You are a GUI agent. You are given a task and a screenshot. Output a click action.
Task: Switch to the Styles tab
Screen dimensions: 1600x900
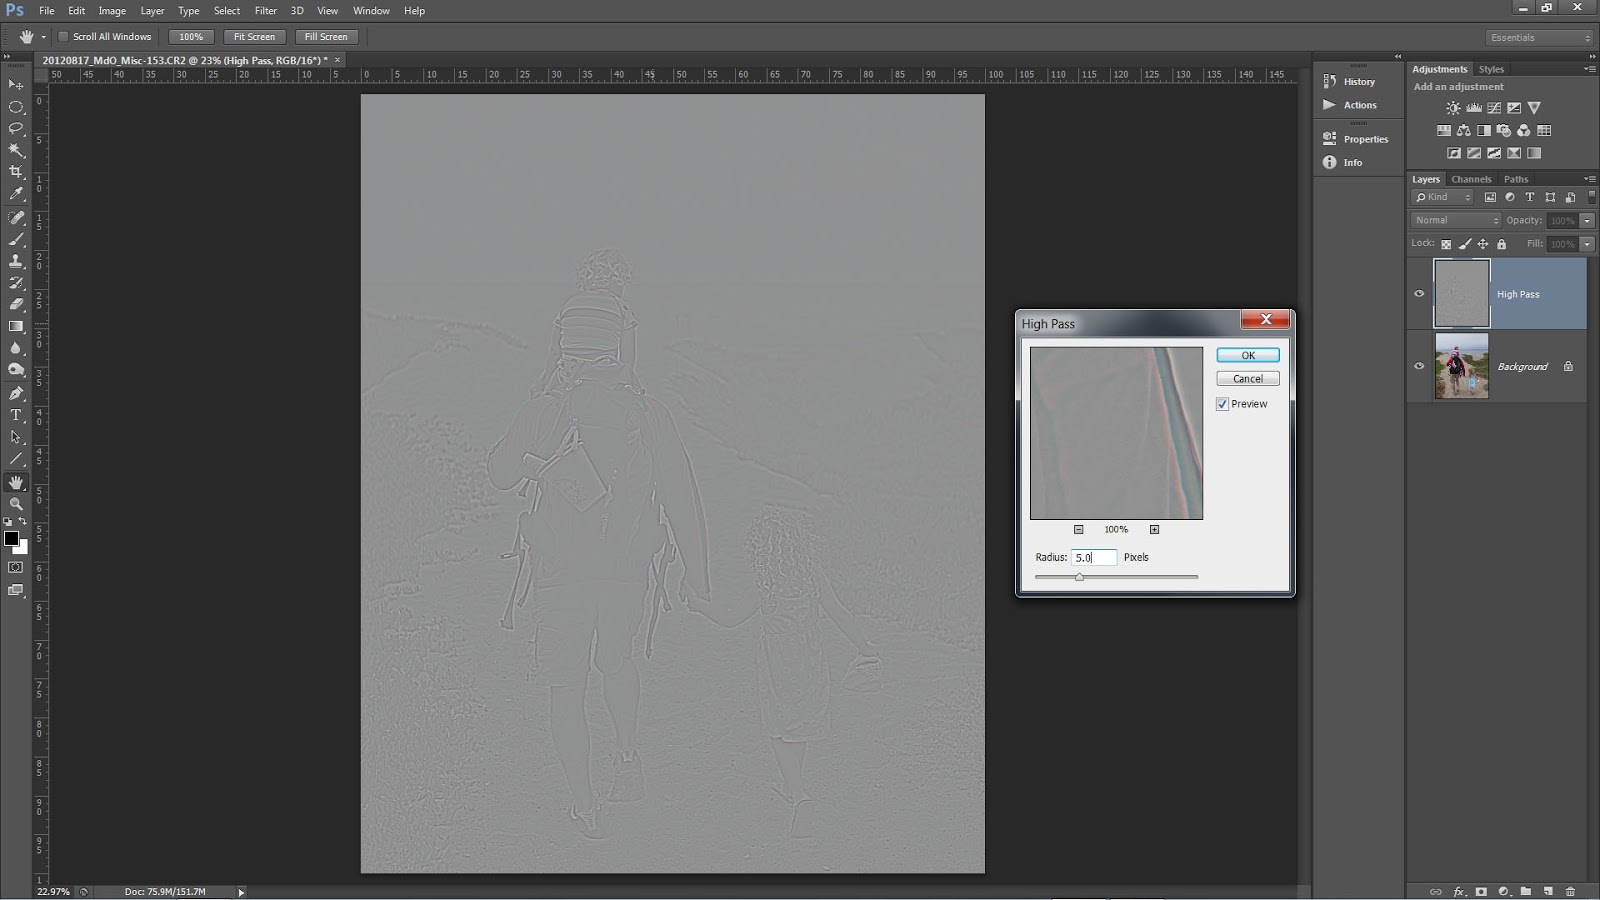1491,69
